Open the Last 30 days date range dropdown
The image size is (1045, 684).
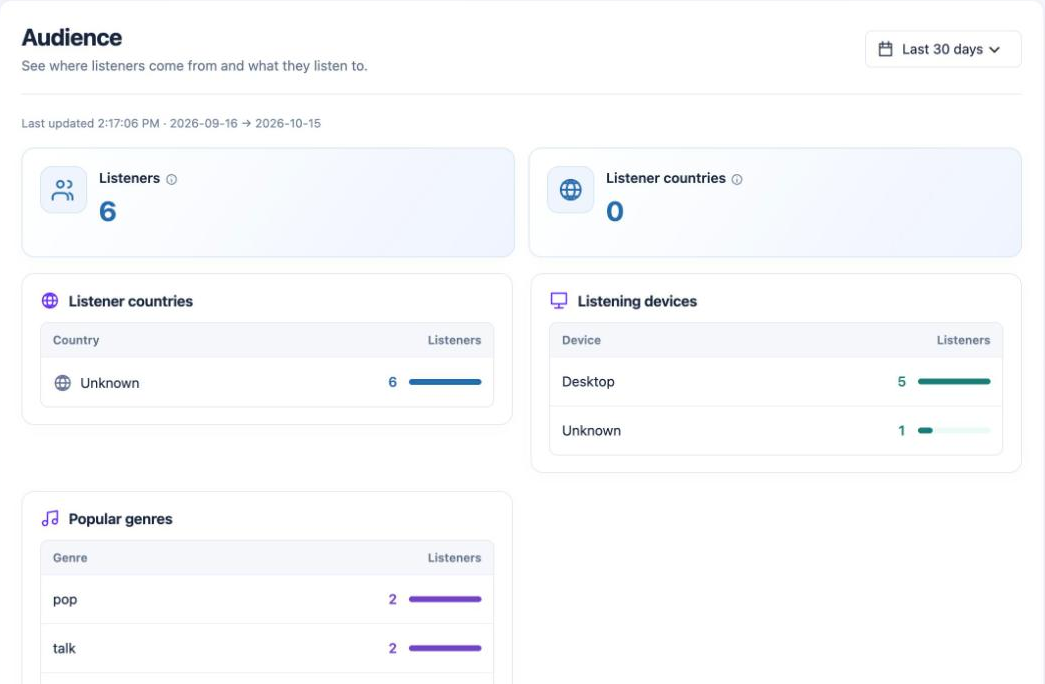pos(942,49)
